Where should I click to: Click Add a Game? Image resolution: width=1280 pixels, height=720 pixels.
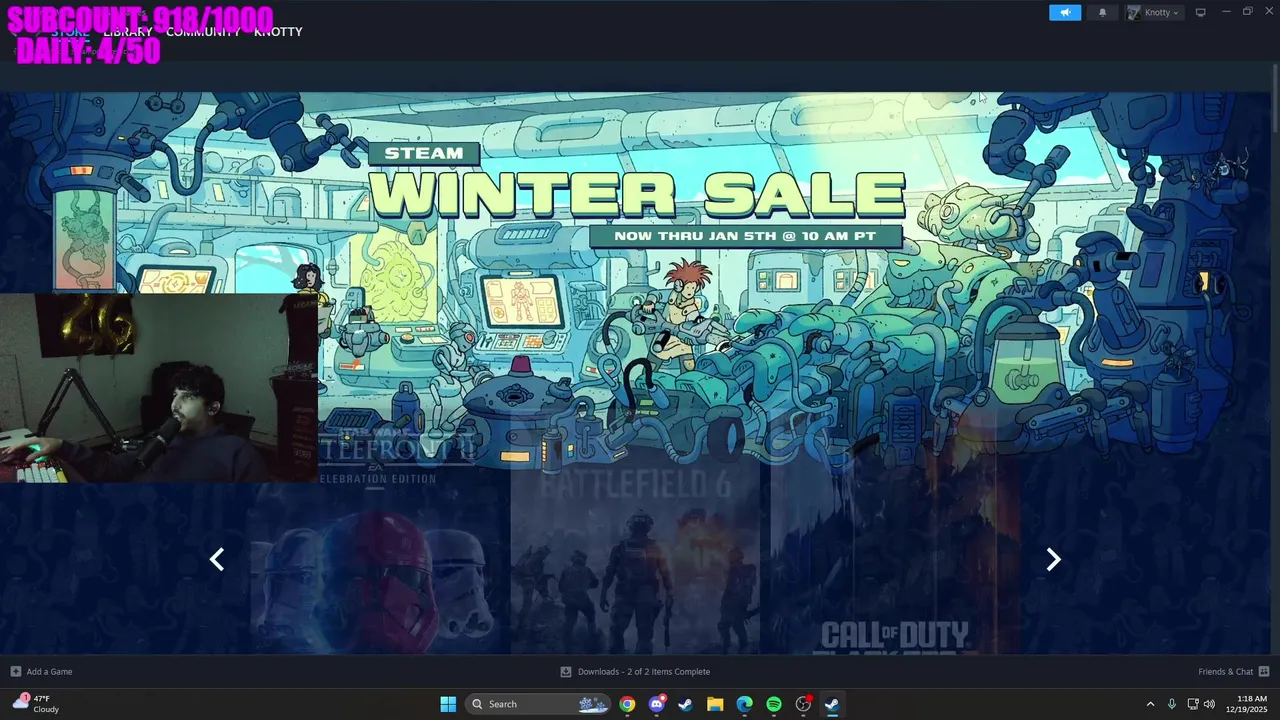click(x=41, y=671)
